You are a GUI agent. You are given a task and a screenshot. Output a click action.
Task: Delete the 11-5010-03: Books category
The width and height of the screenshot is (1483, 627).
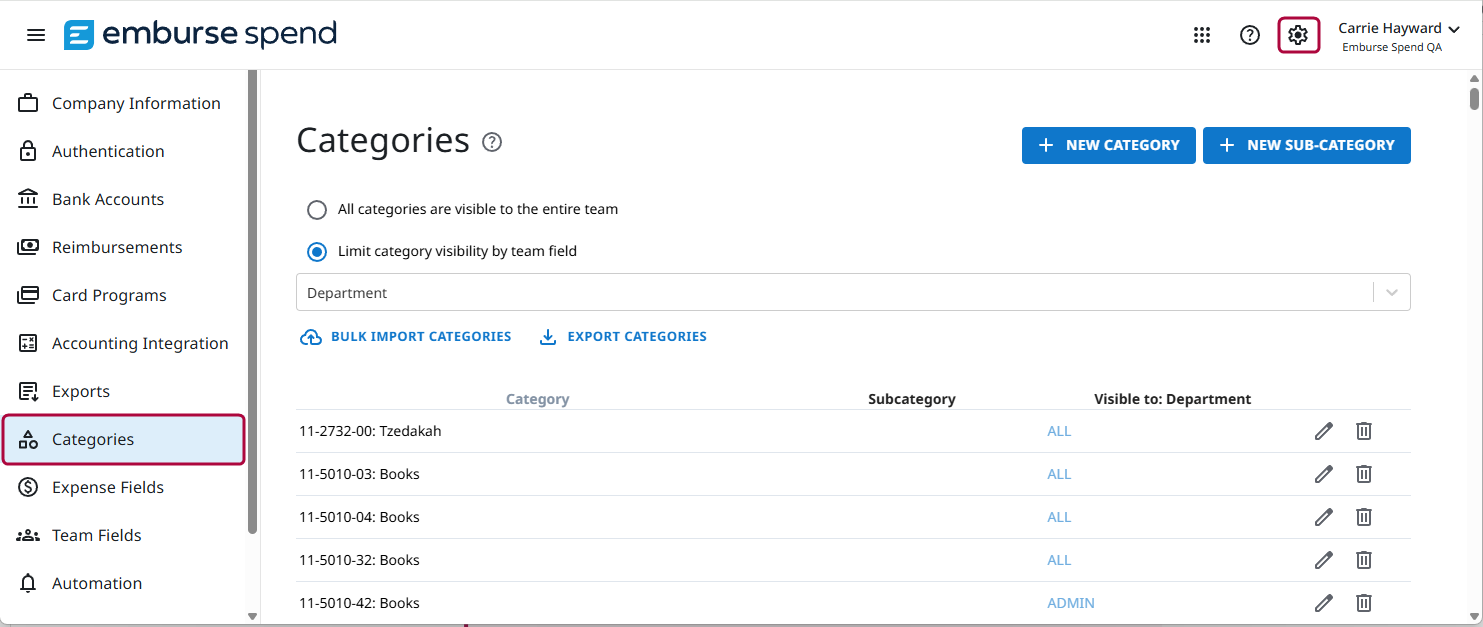click(x=1363, y=474)
